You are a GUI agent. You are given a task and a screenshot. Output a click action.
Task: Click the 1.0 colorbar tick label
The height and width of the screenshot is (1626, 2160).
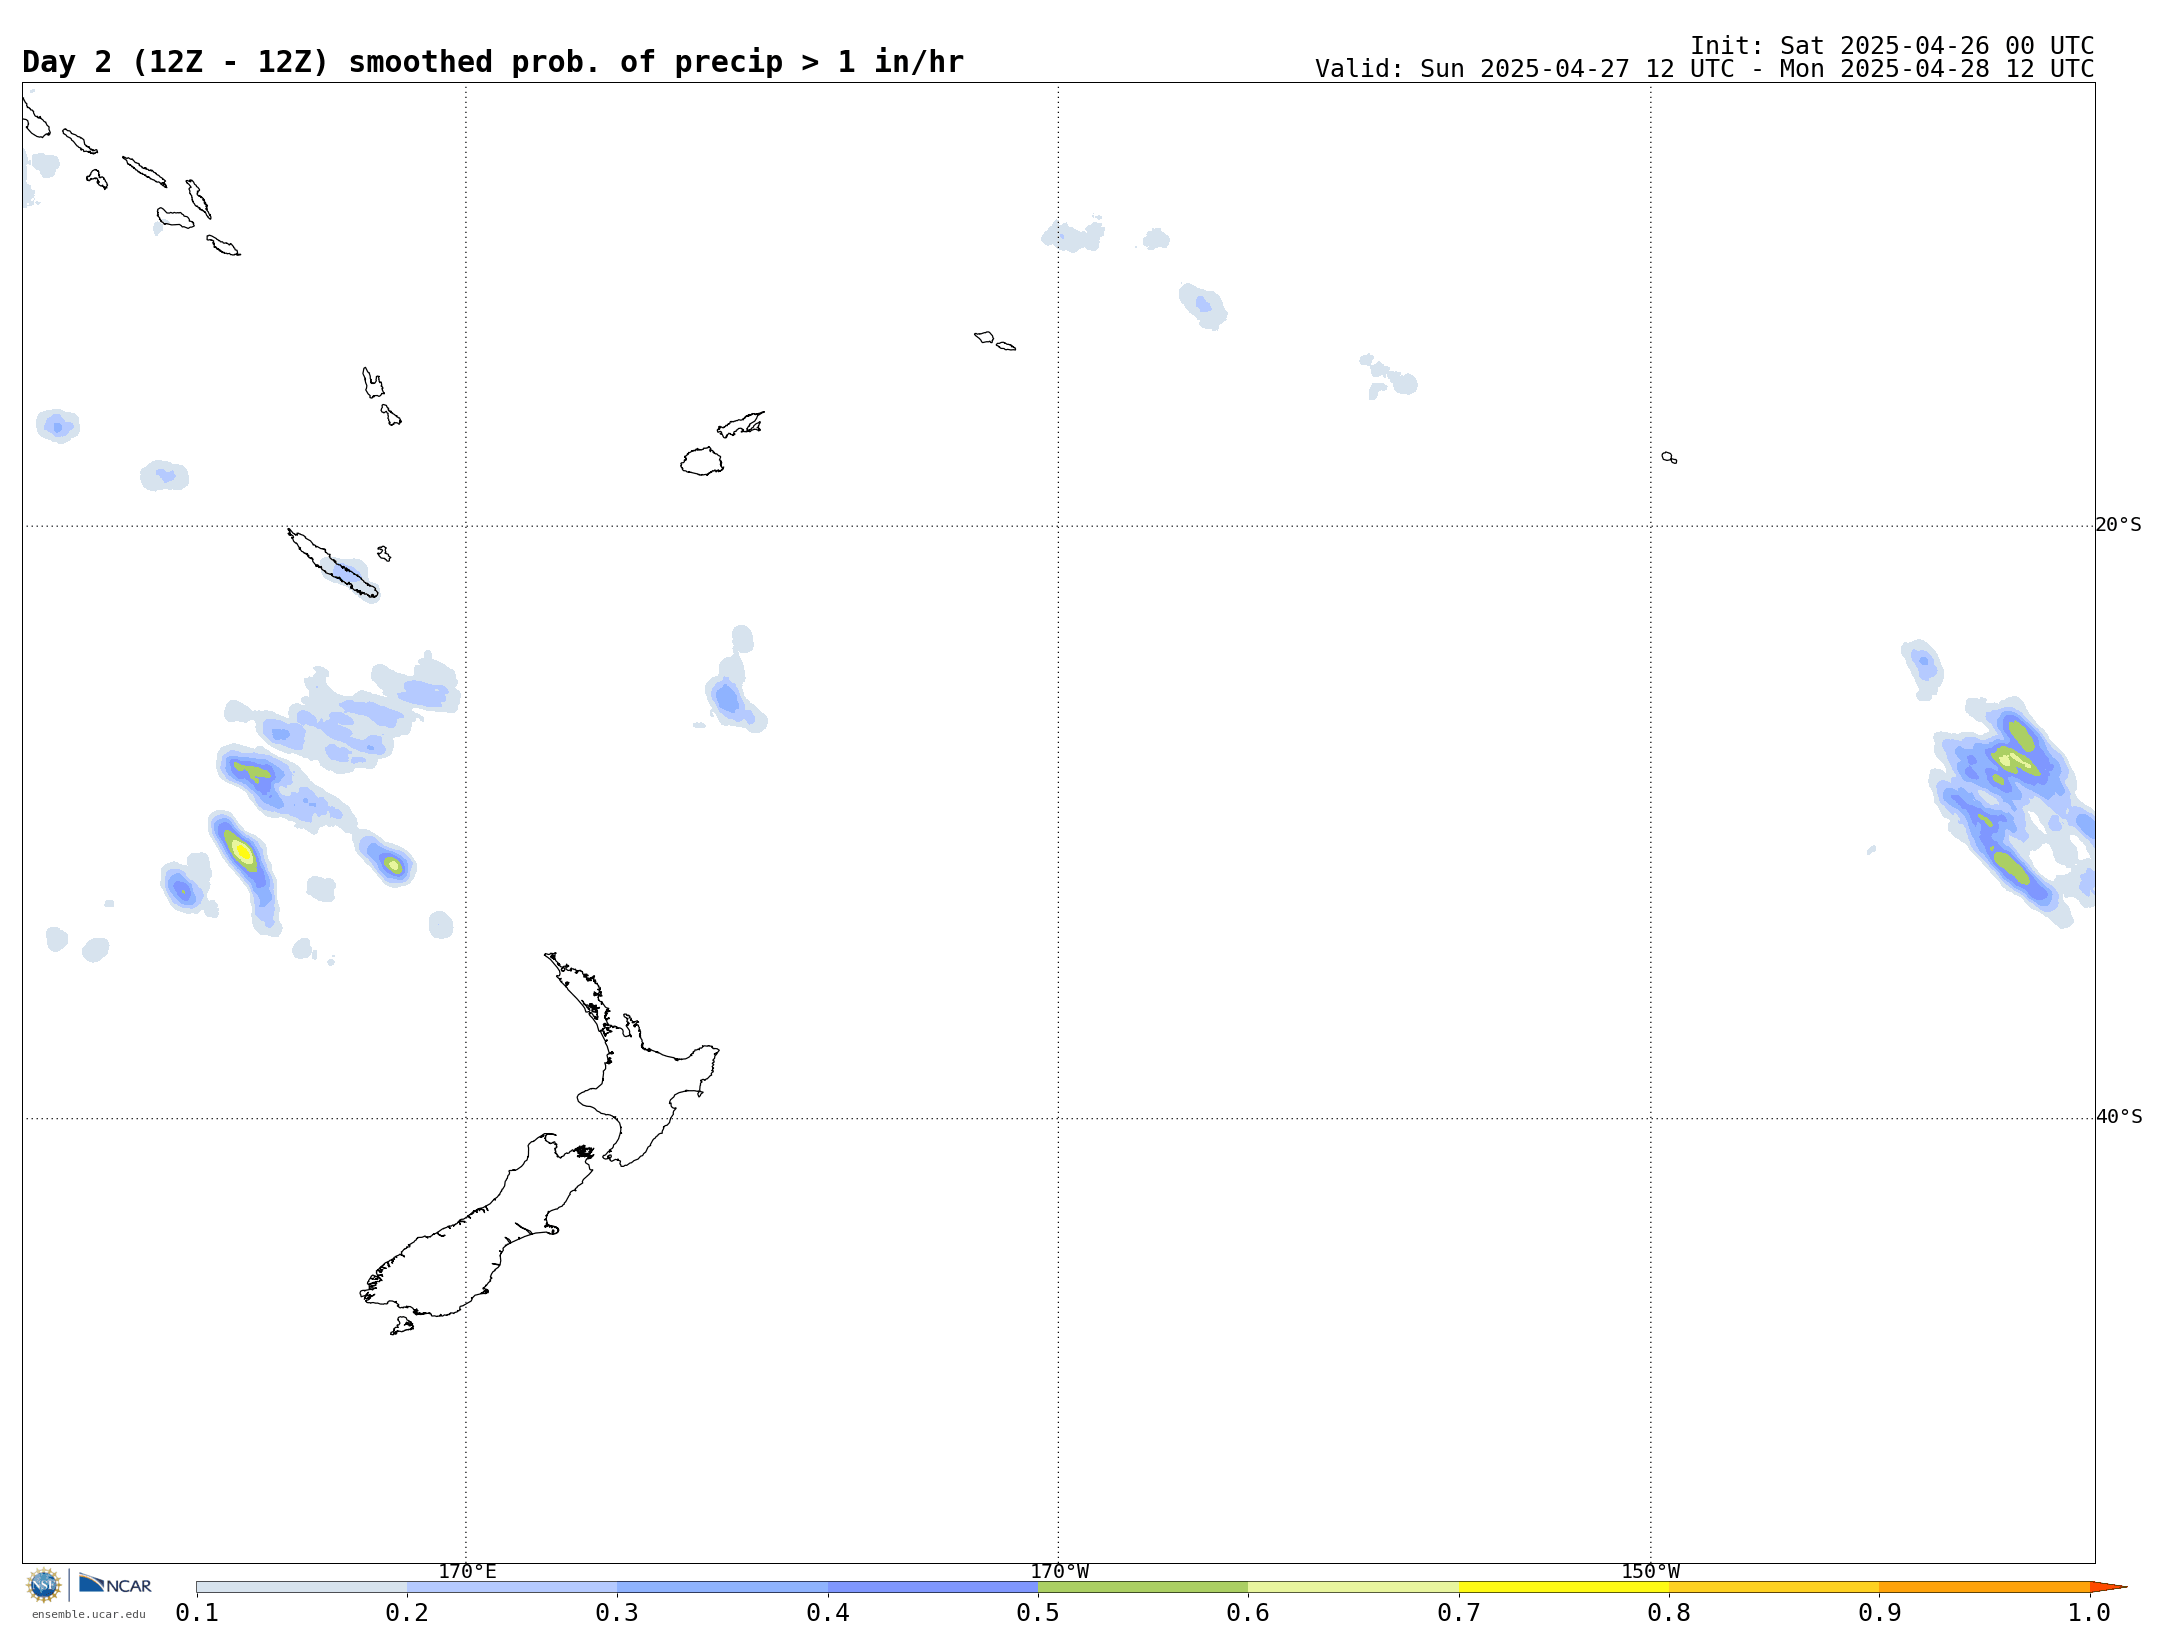[2089, 1612]
